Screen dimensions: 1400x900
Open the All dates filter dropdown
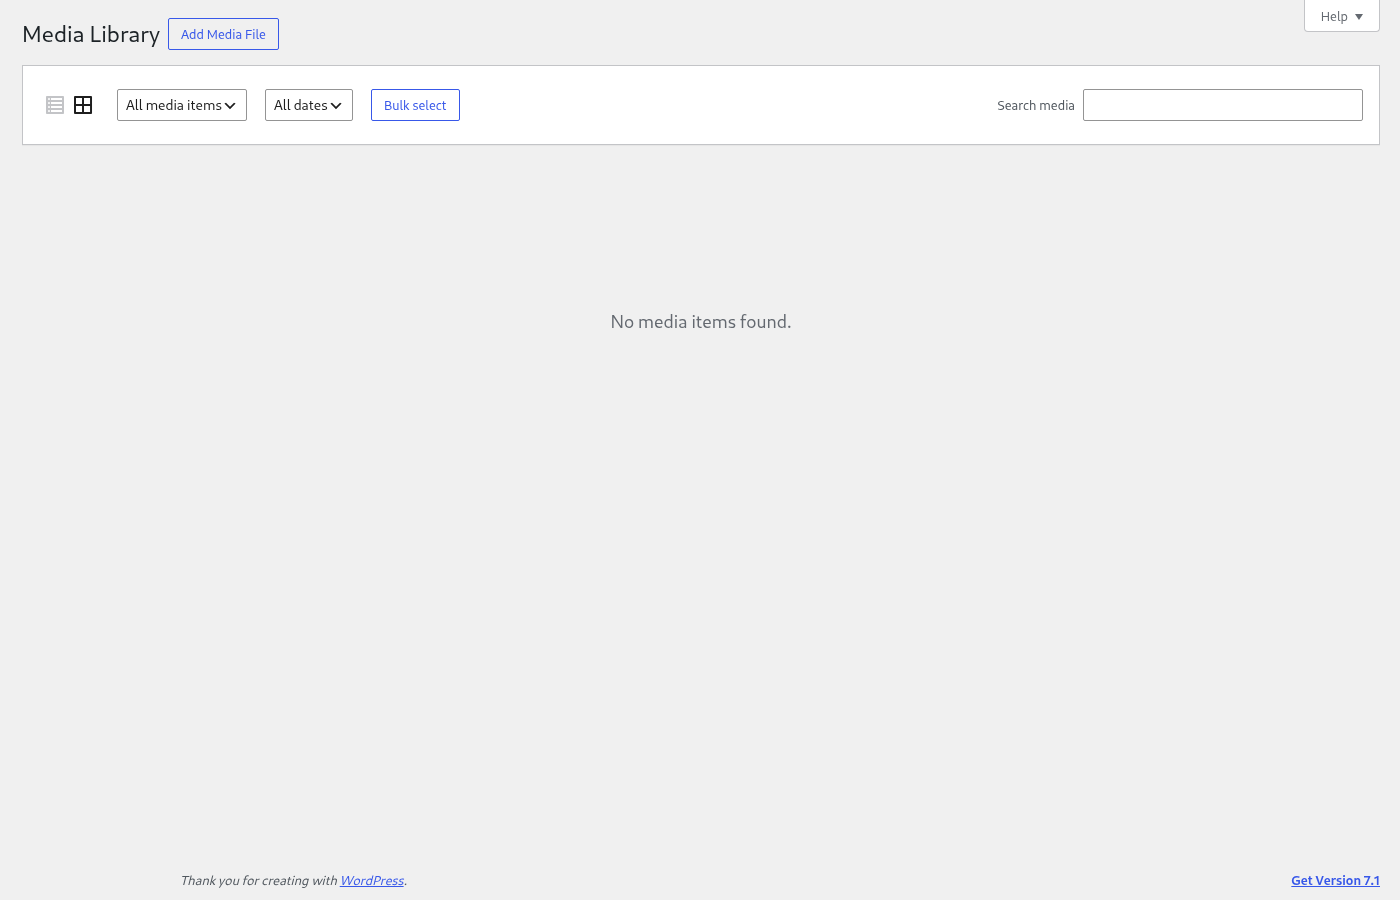[309, 105]
